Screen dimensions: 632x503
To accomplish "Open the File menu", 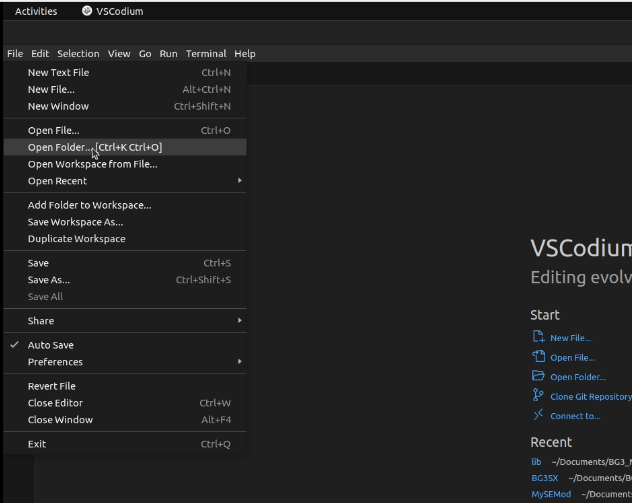I will click(x=15, y=54).
